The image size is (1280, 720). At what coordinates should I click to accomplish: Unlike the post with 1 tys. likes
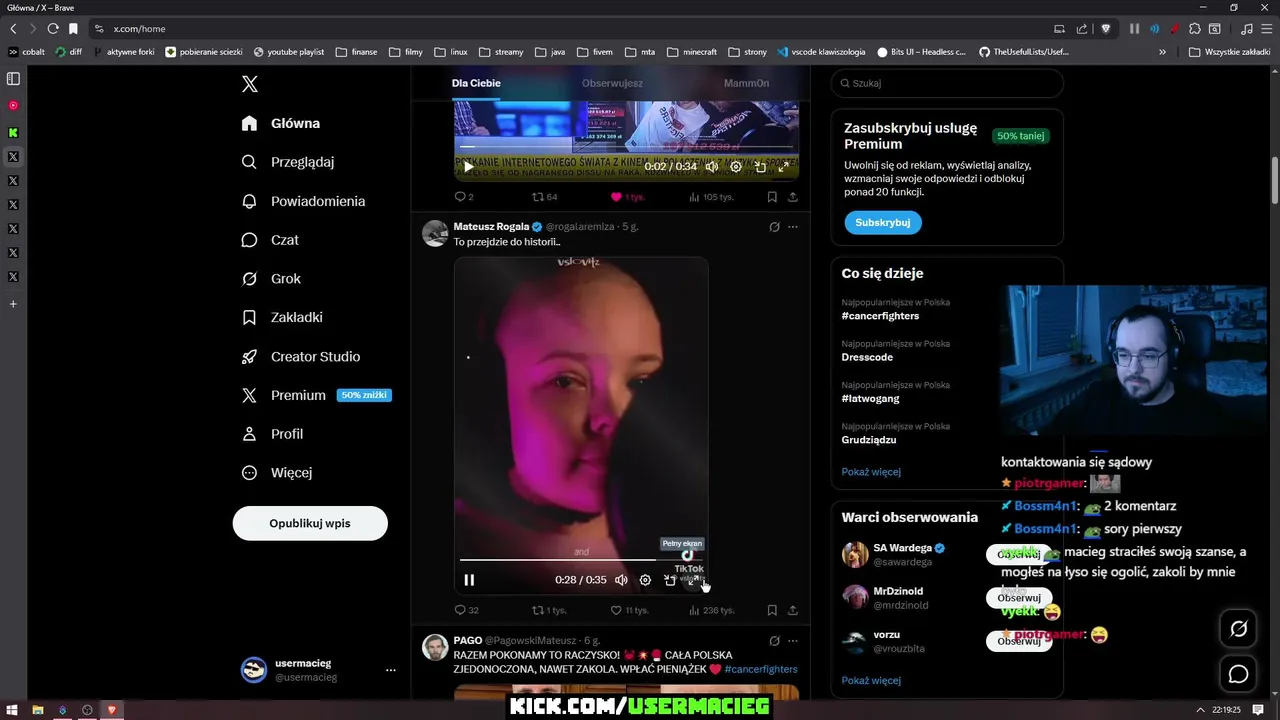pos(627,197)
